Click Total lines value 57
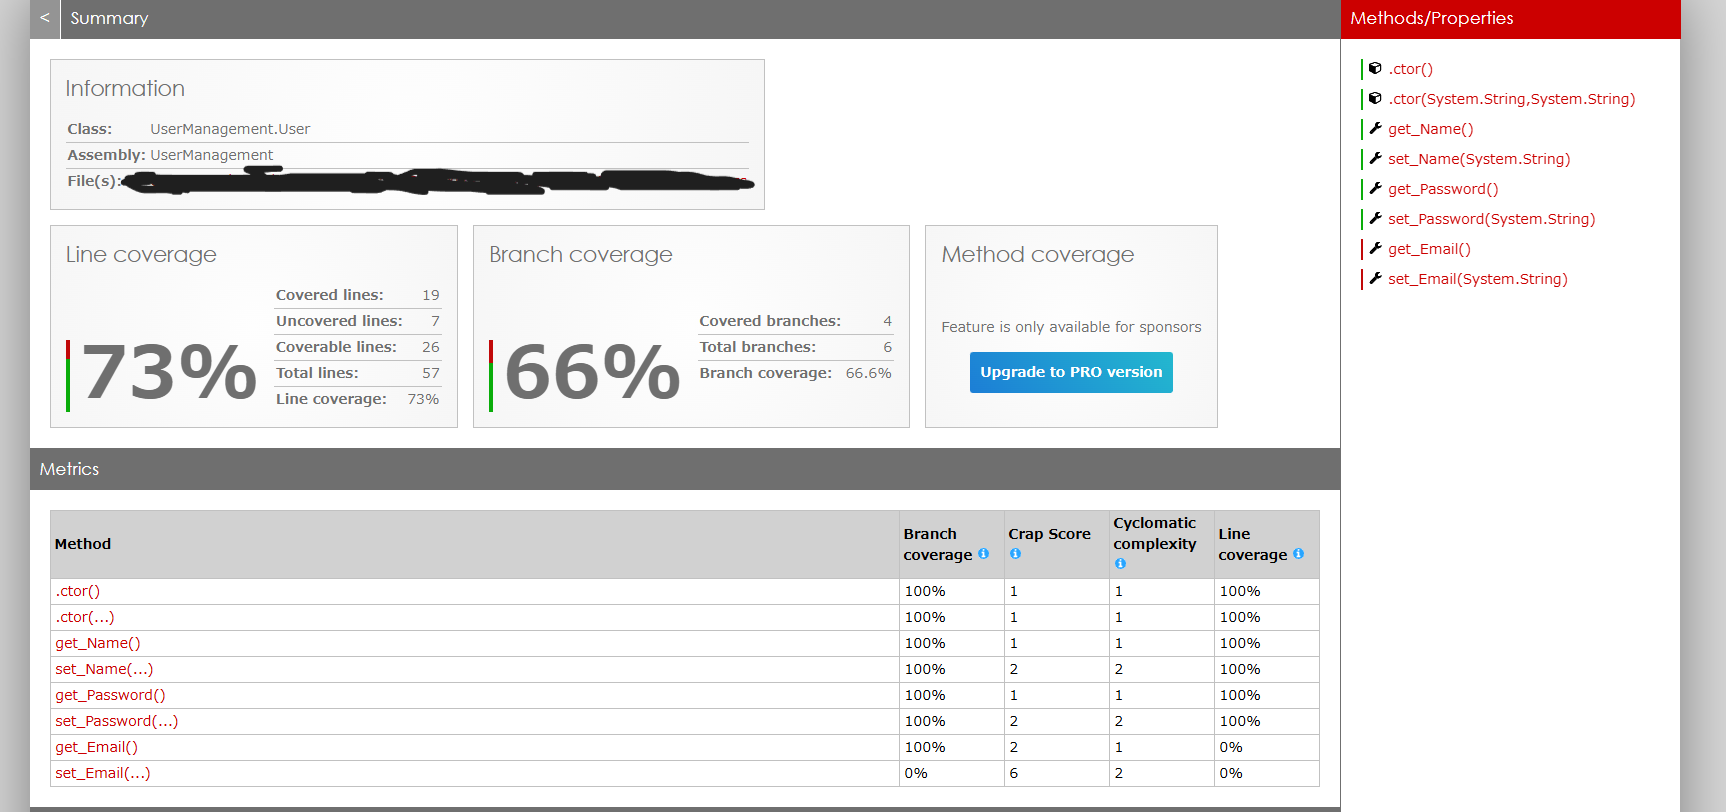The width and height of the screenshot is (1726, 812). [431, 373]
